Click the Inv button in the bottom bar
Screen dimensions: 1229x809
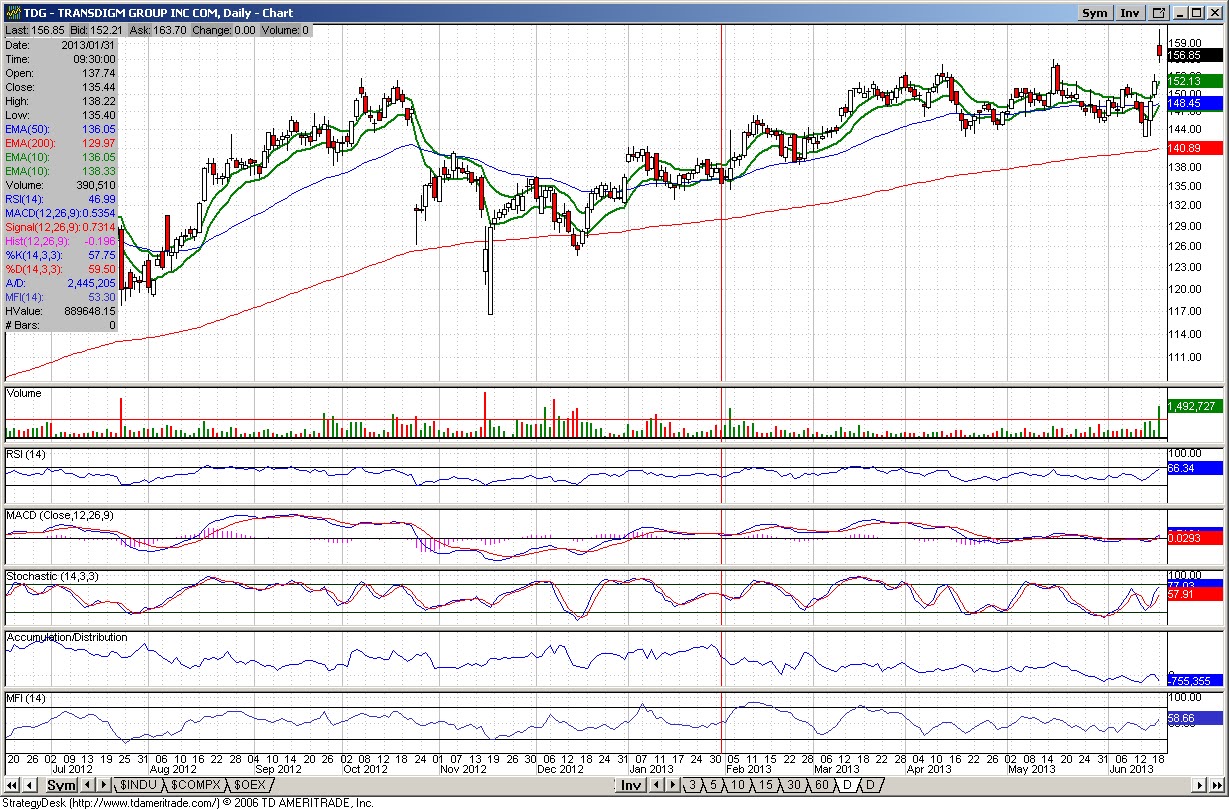(x=630, y=786)
